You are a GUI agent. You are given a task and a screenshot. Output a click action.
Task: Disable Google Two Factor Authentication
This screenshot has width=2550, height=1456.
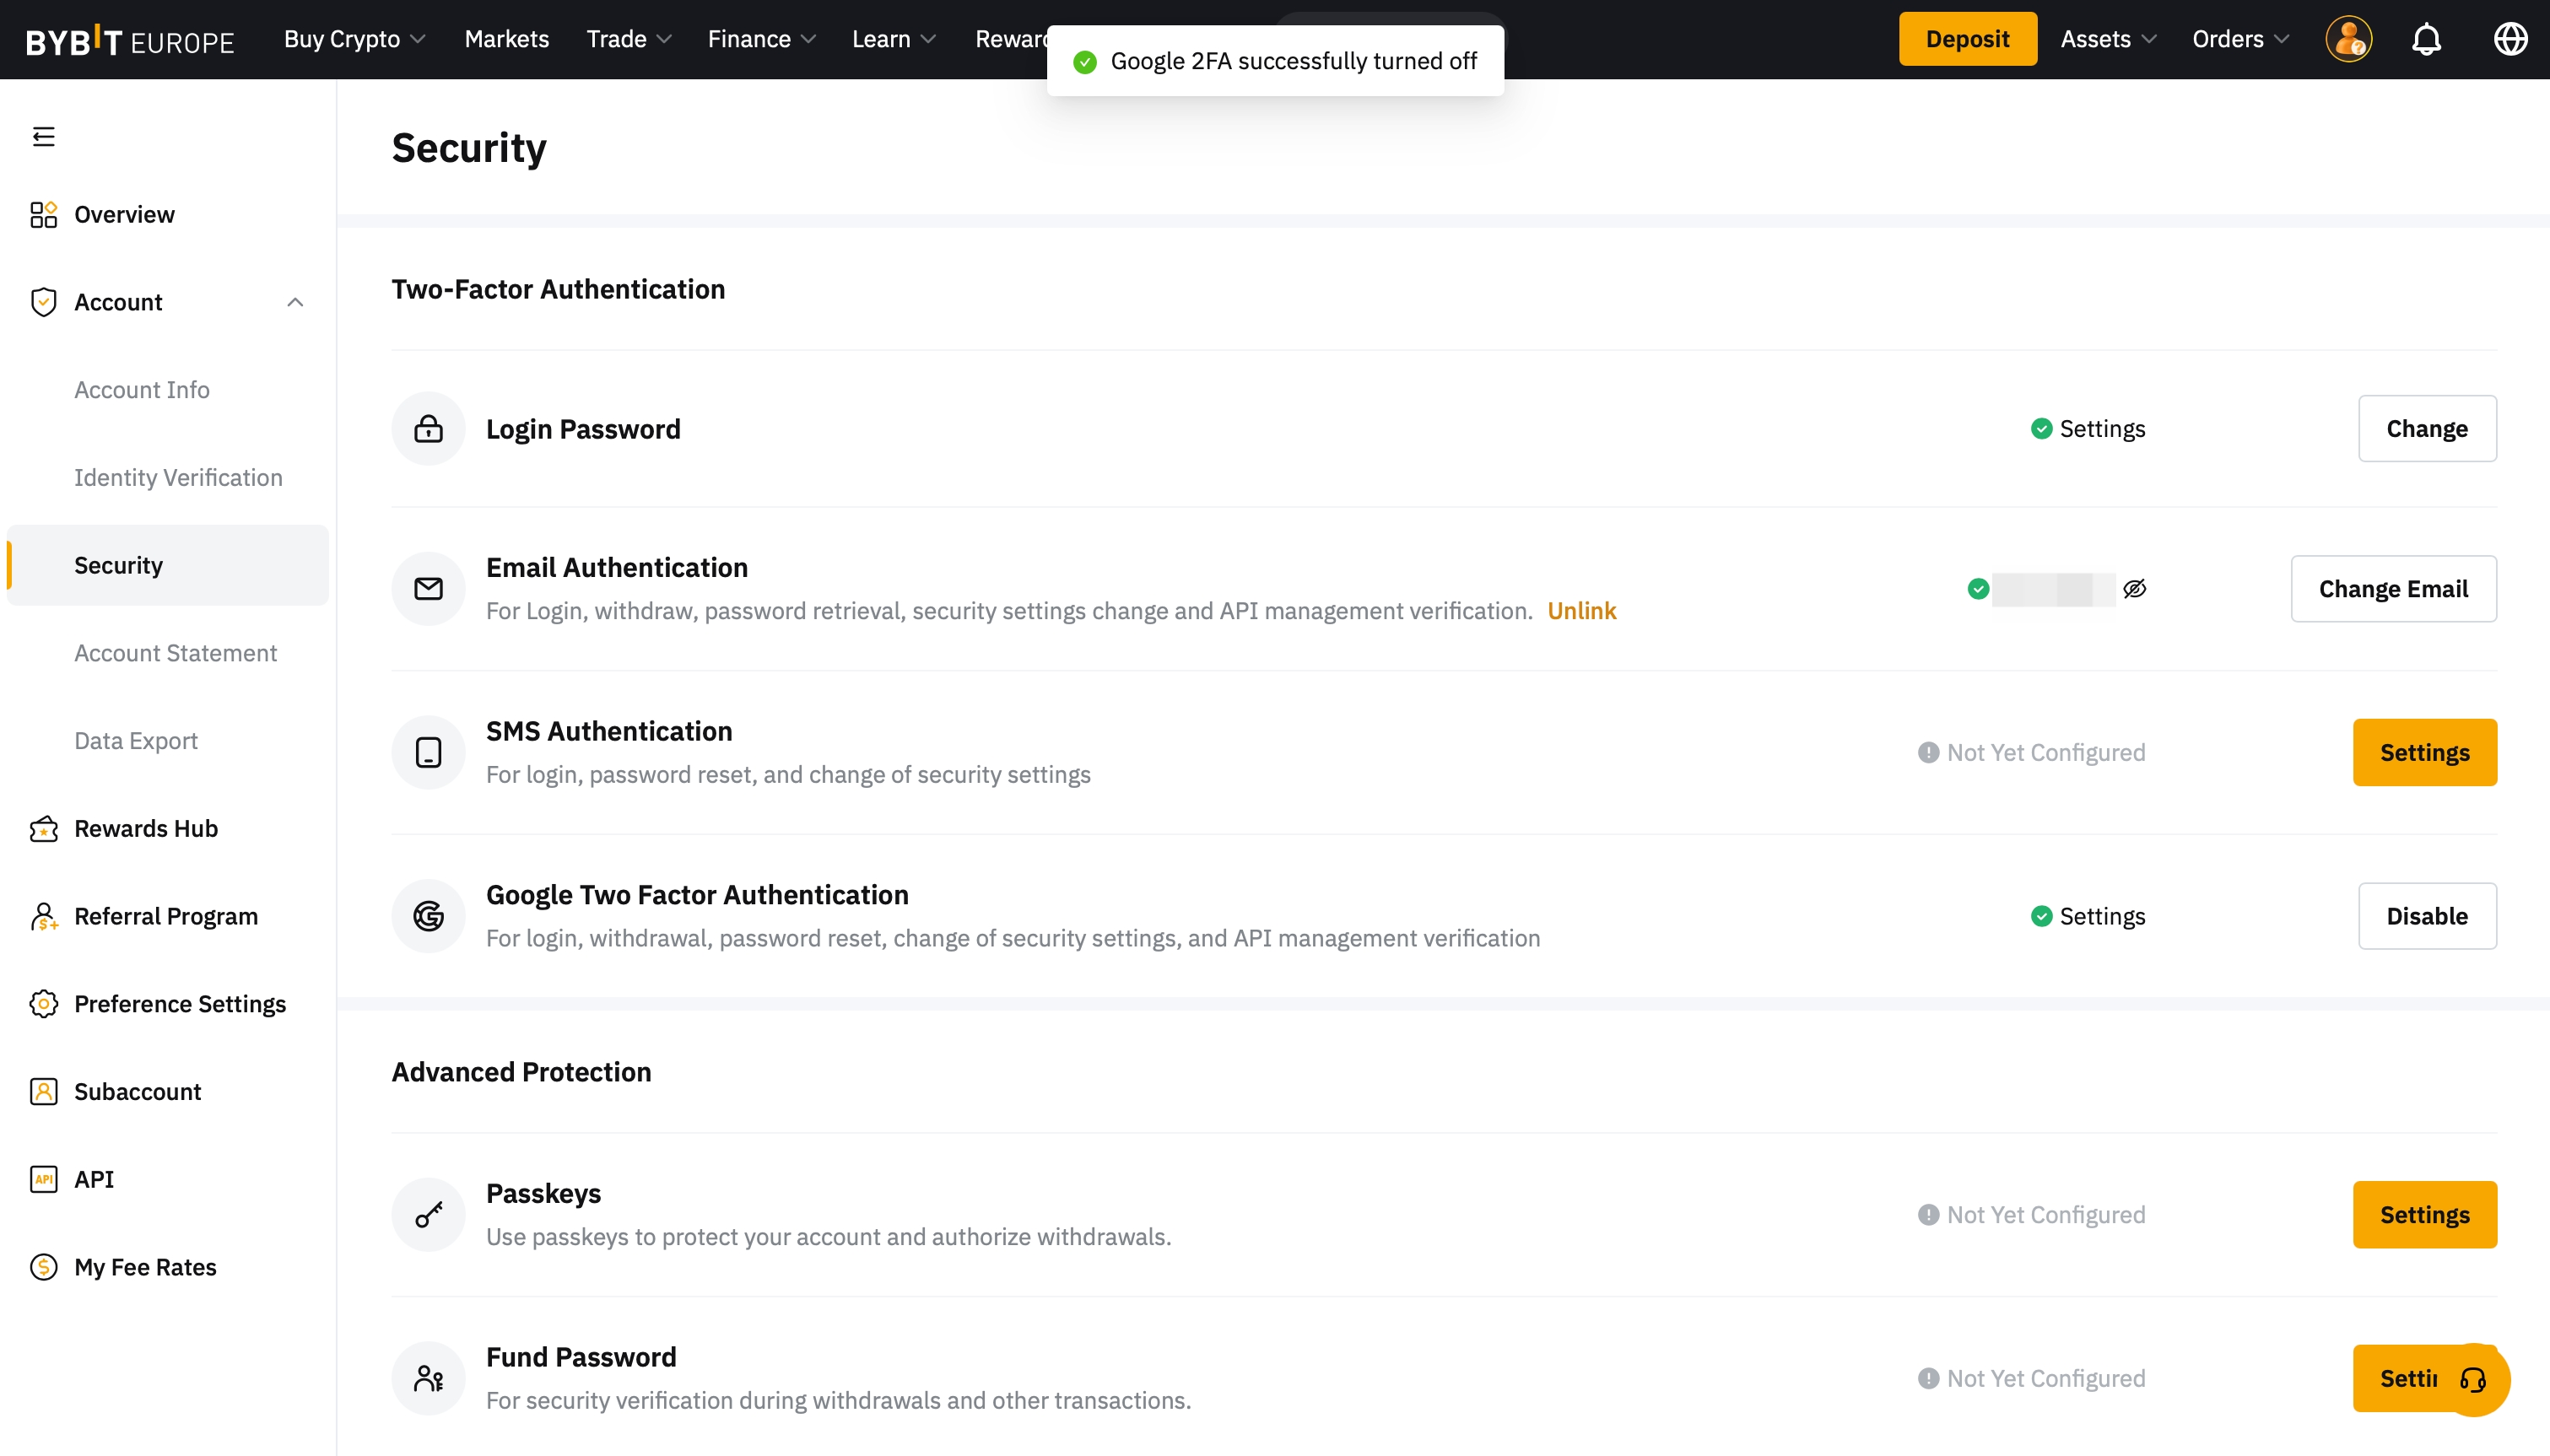[2426, 916]
